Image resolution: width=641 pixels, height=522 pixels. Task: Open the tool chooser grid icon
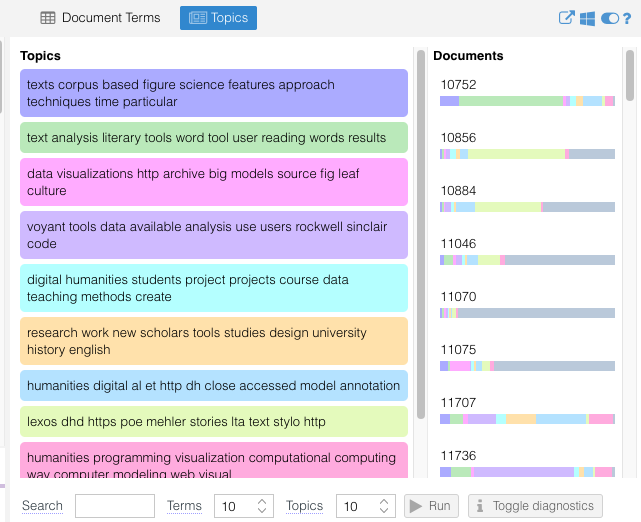588,18
